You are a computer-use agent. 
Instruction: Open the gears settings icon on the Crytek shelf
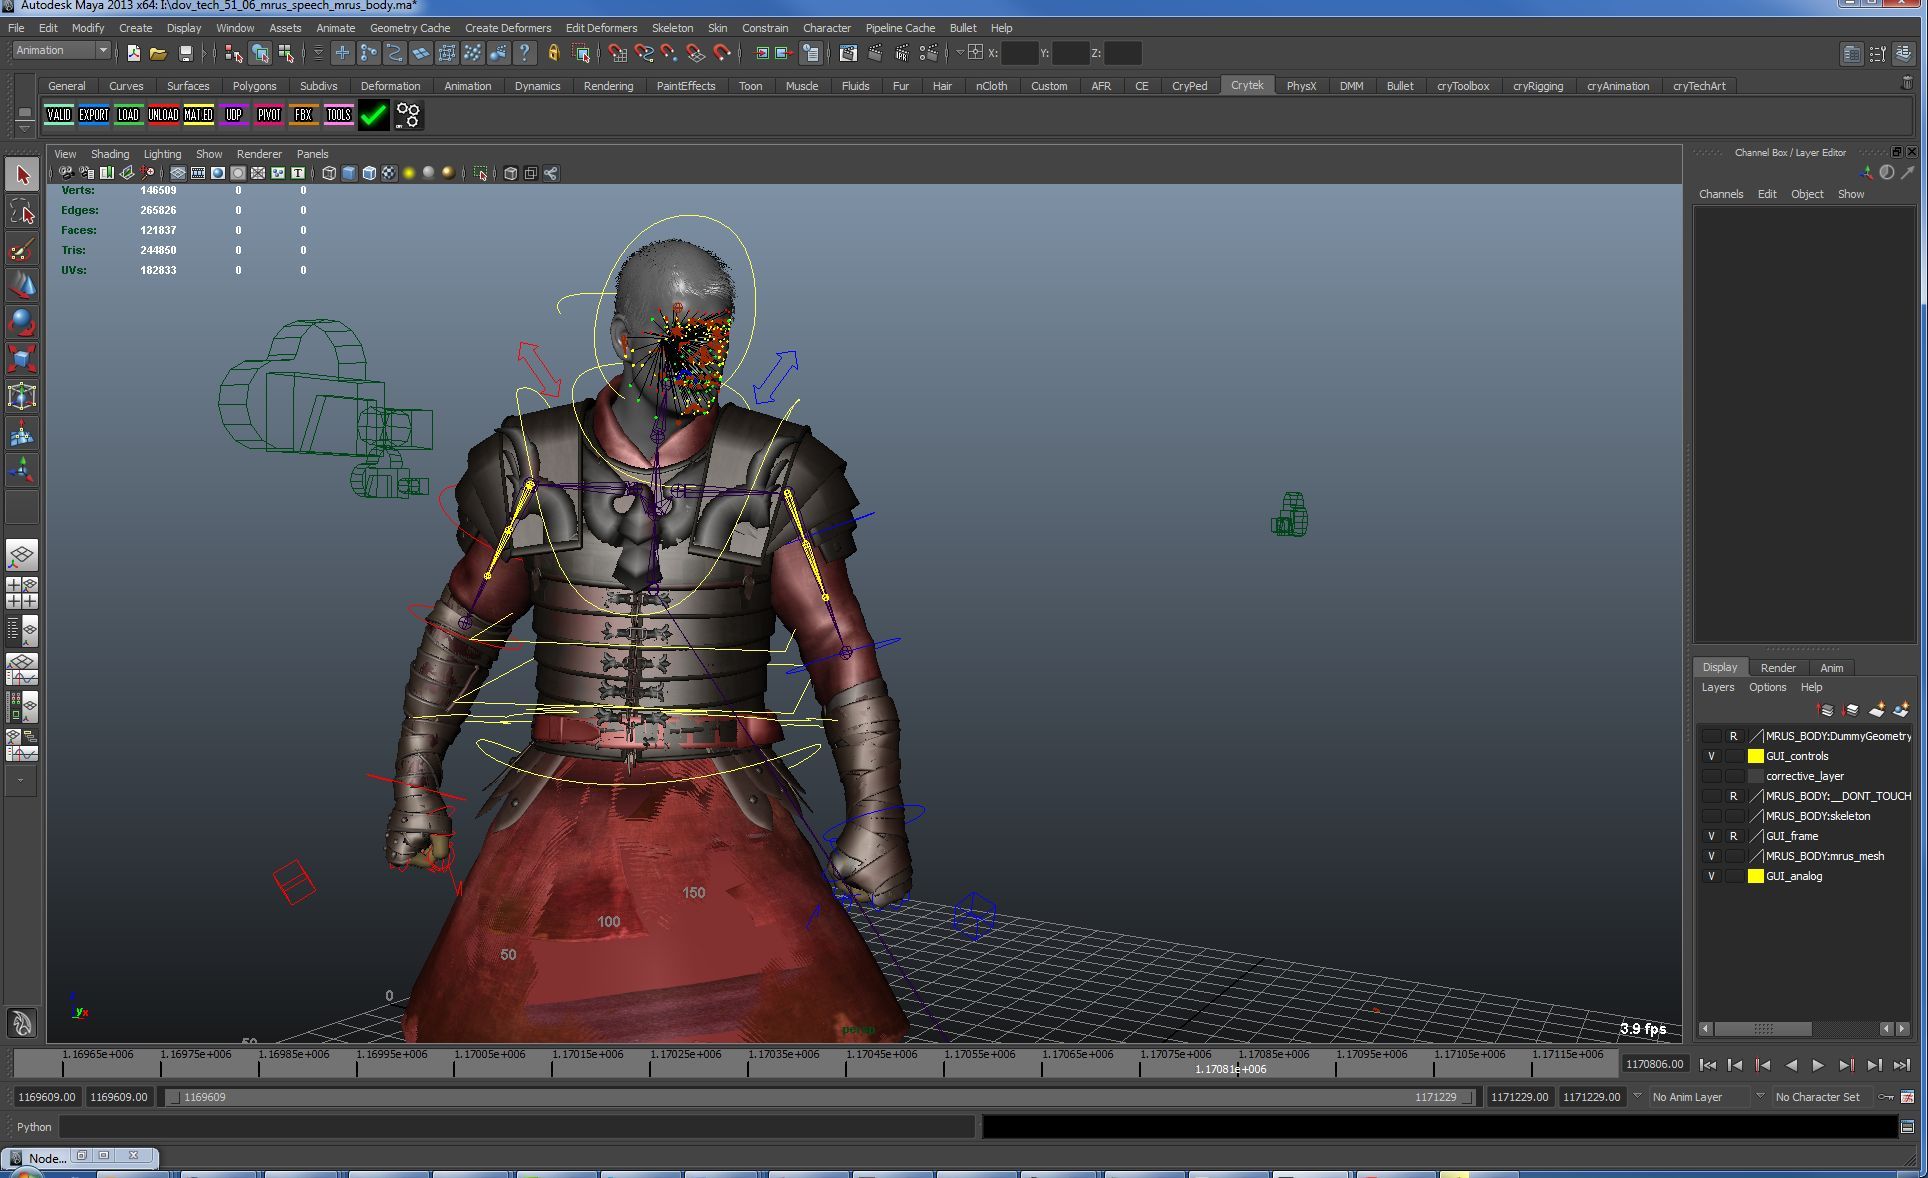point(408,116)
